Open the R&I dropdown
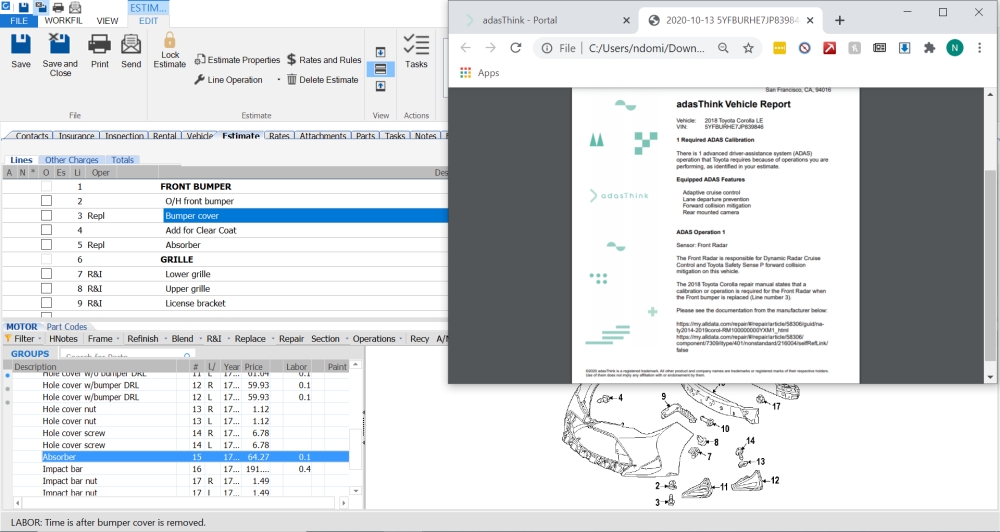This screenshot has height=532, width=1000. coord(217,339)
